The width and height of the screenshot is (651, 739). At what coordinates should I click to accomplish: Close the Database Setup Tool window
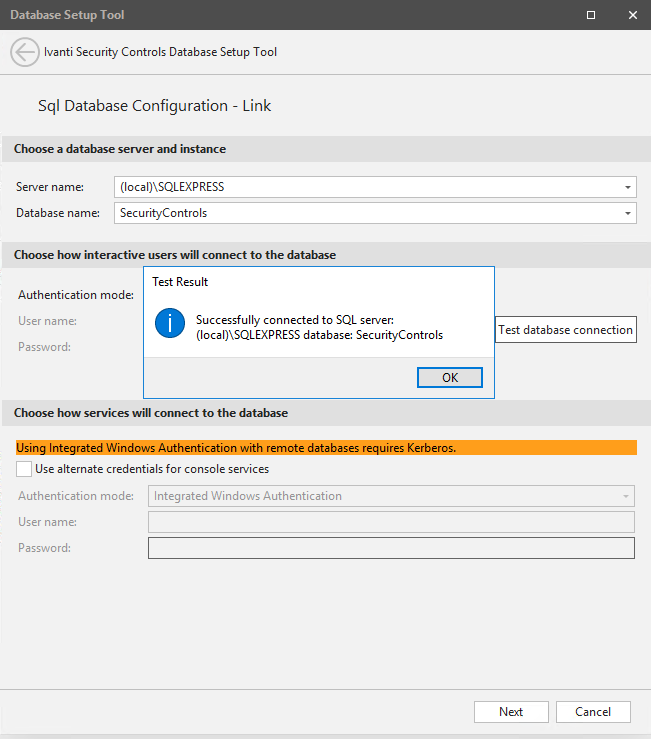click(632, 15)
